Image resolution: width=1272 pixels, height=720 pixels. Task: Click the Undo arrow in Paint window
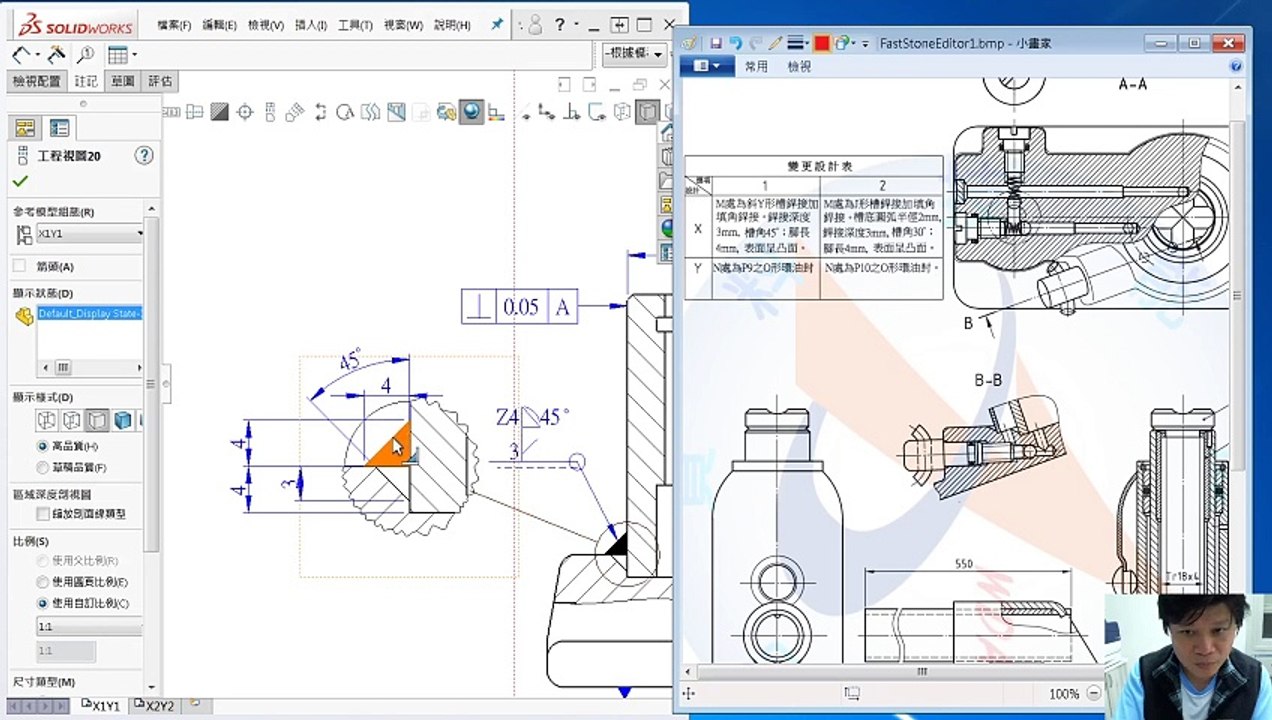pyautogui.click(x=735, y=43)
